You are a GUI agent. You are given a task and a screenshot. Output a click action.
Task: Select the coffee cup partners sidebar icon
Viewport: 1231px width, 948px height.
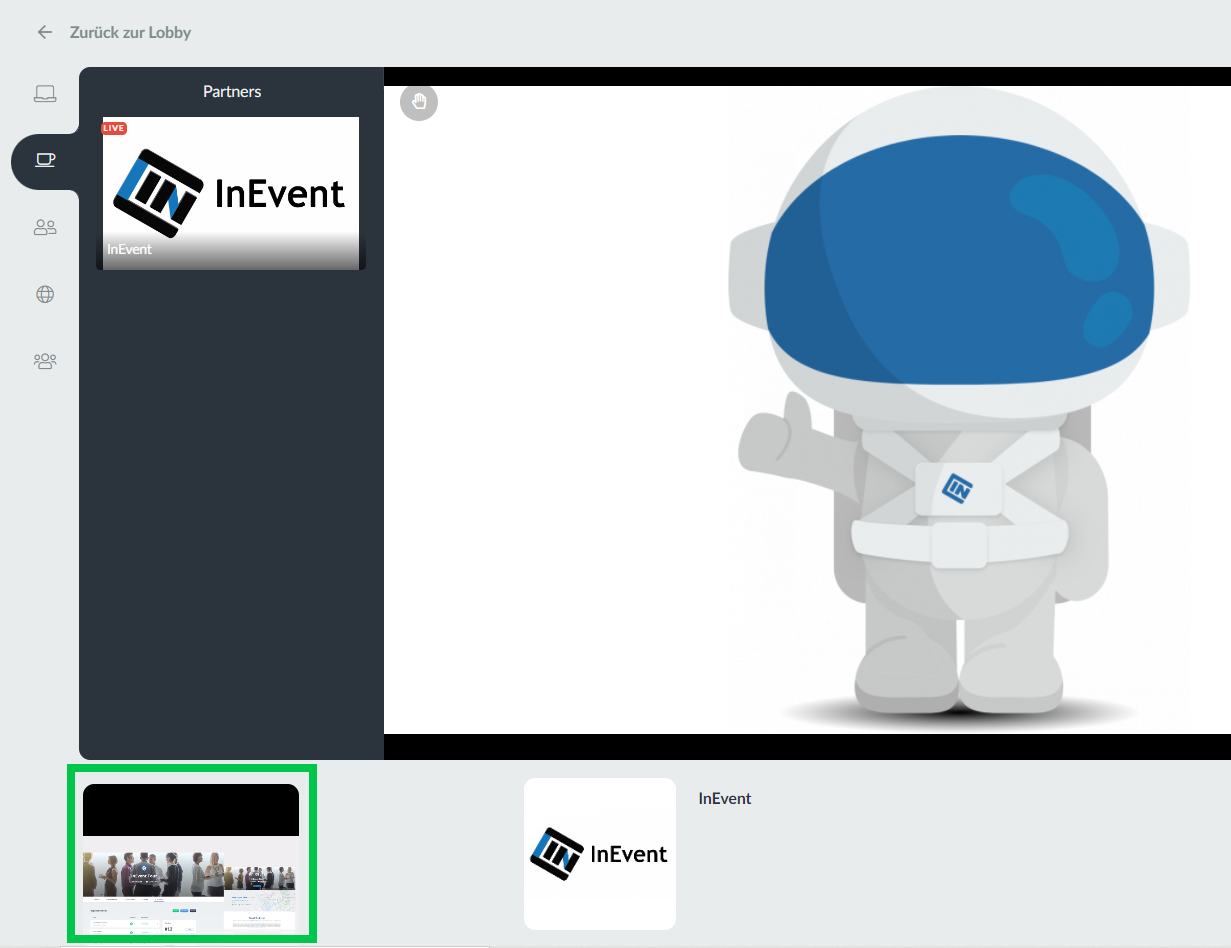tap(45, 160)
